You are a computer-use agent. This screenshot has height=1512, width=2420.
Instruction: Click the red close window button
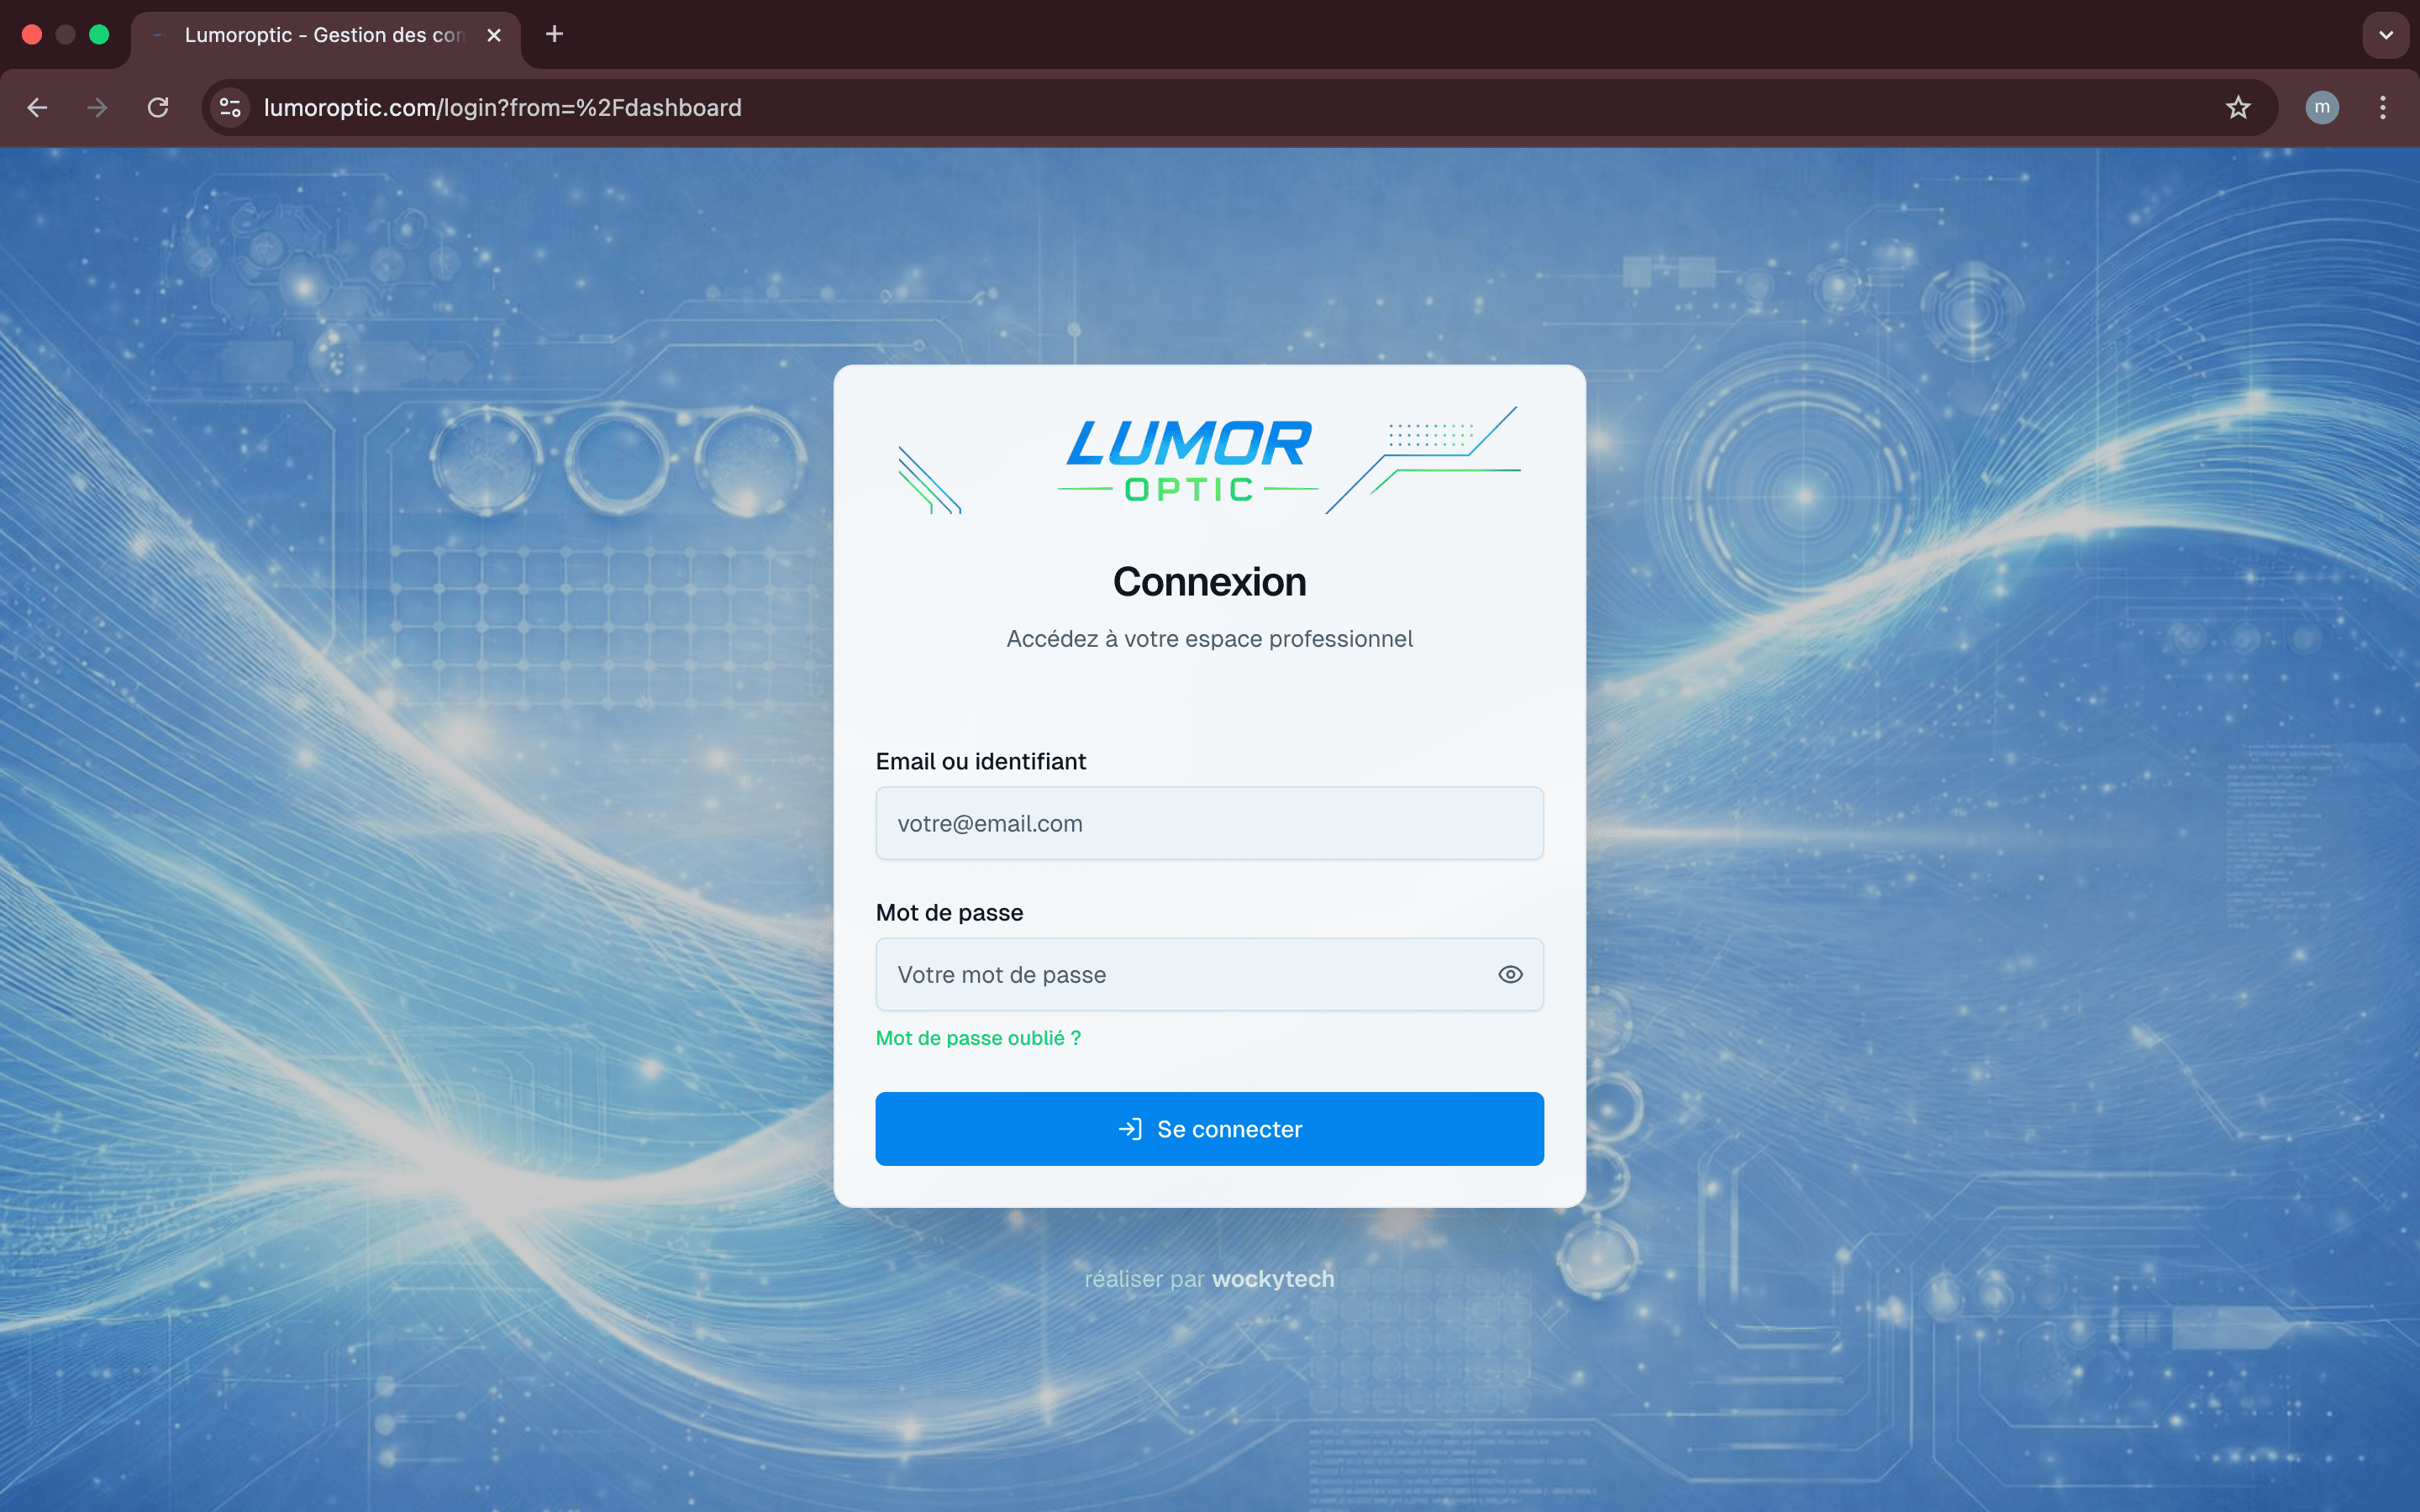point(32,35)
